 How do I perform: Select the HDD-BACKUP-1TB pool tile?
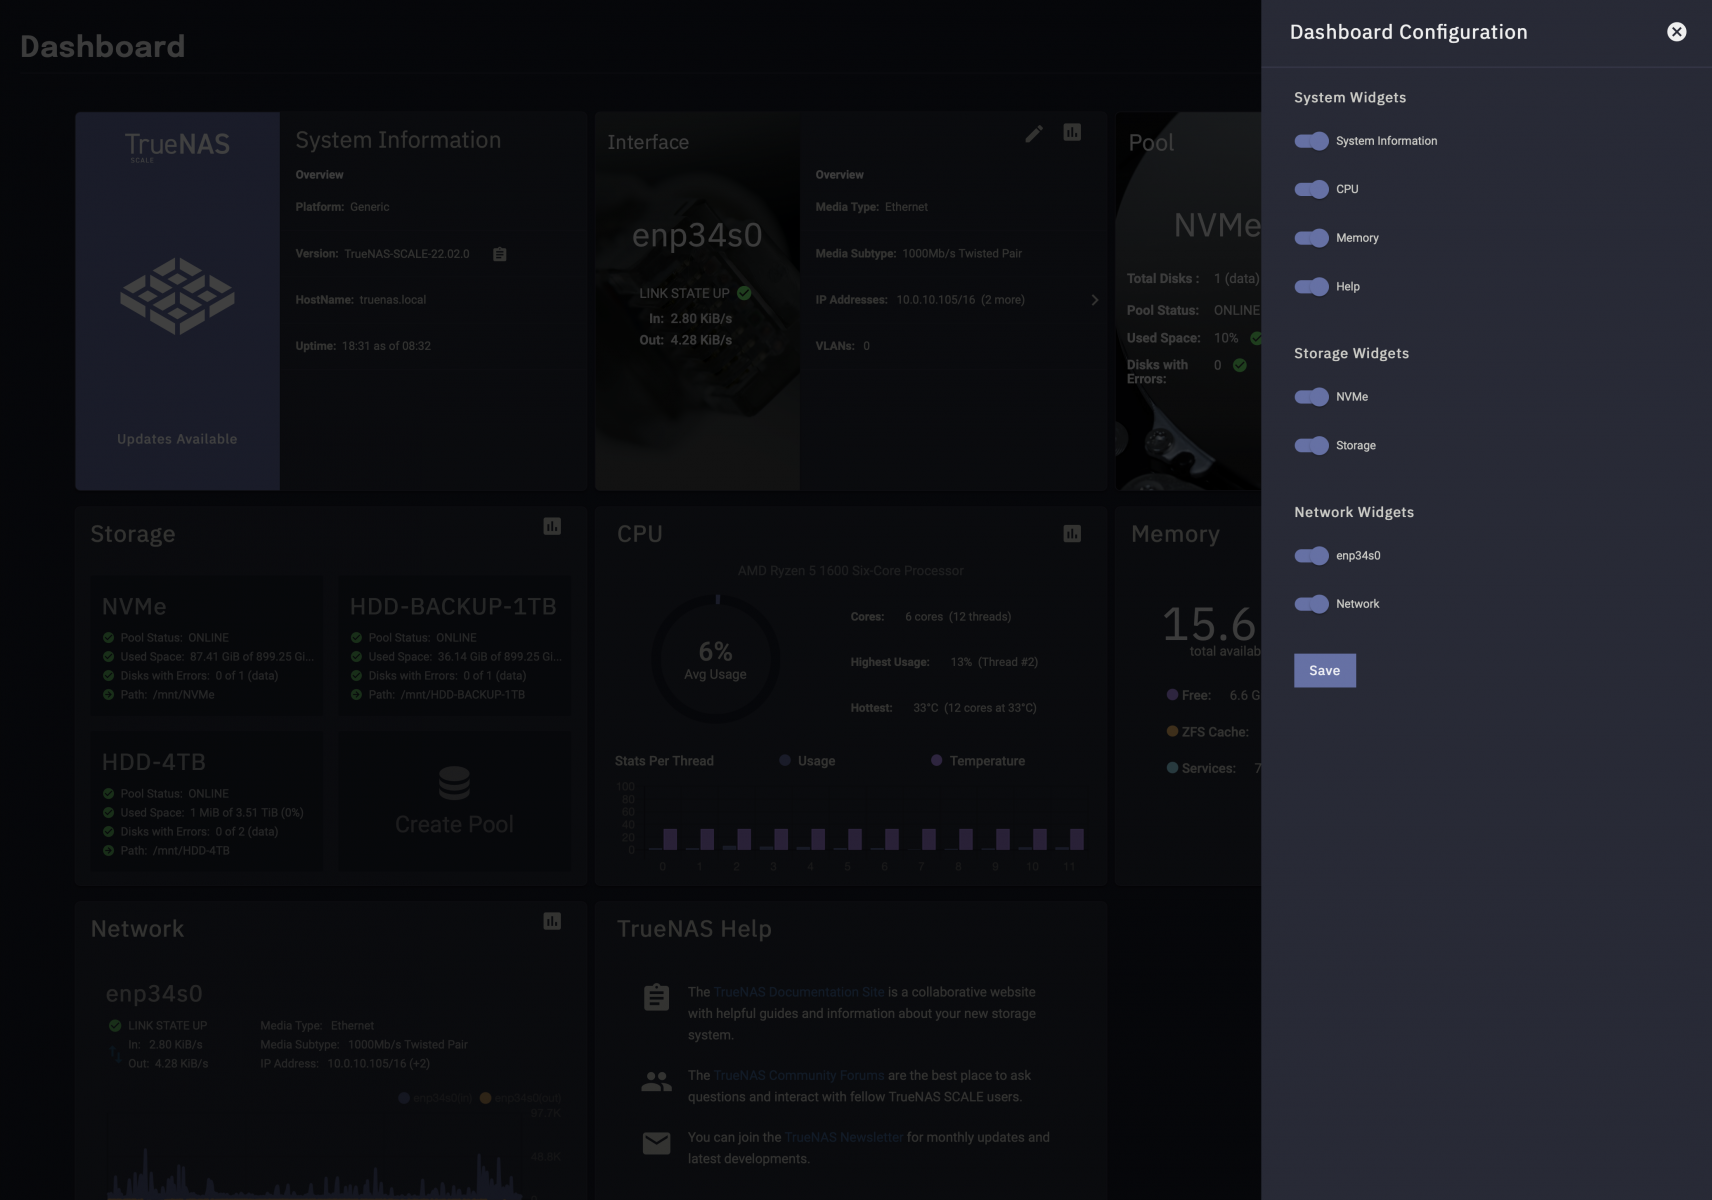point(455,645)
